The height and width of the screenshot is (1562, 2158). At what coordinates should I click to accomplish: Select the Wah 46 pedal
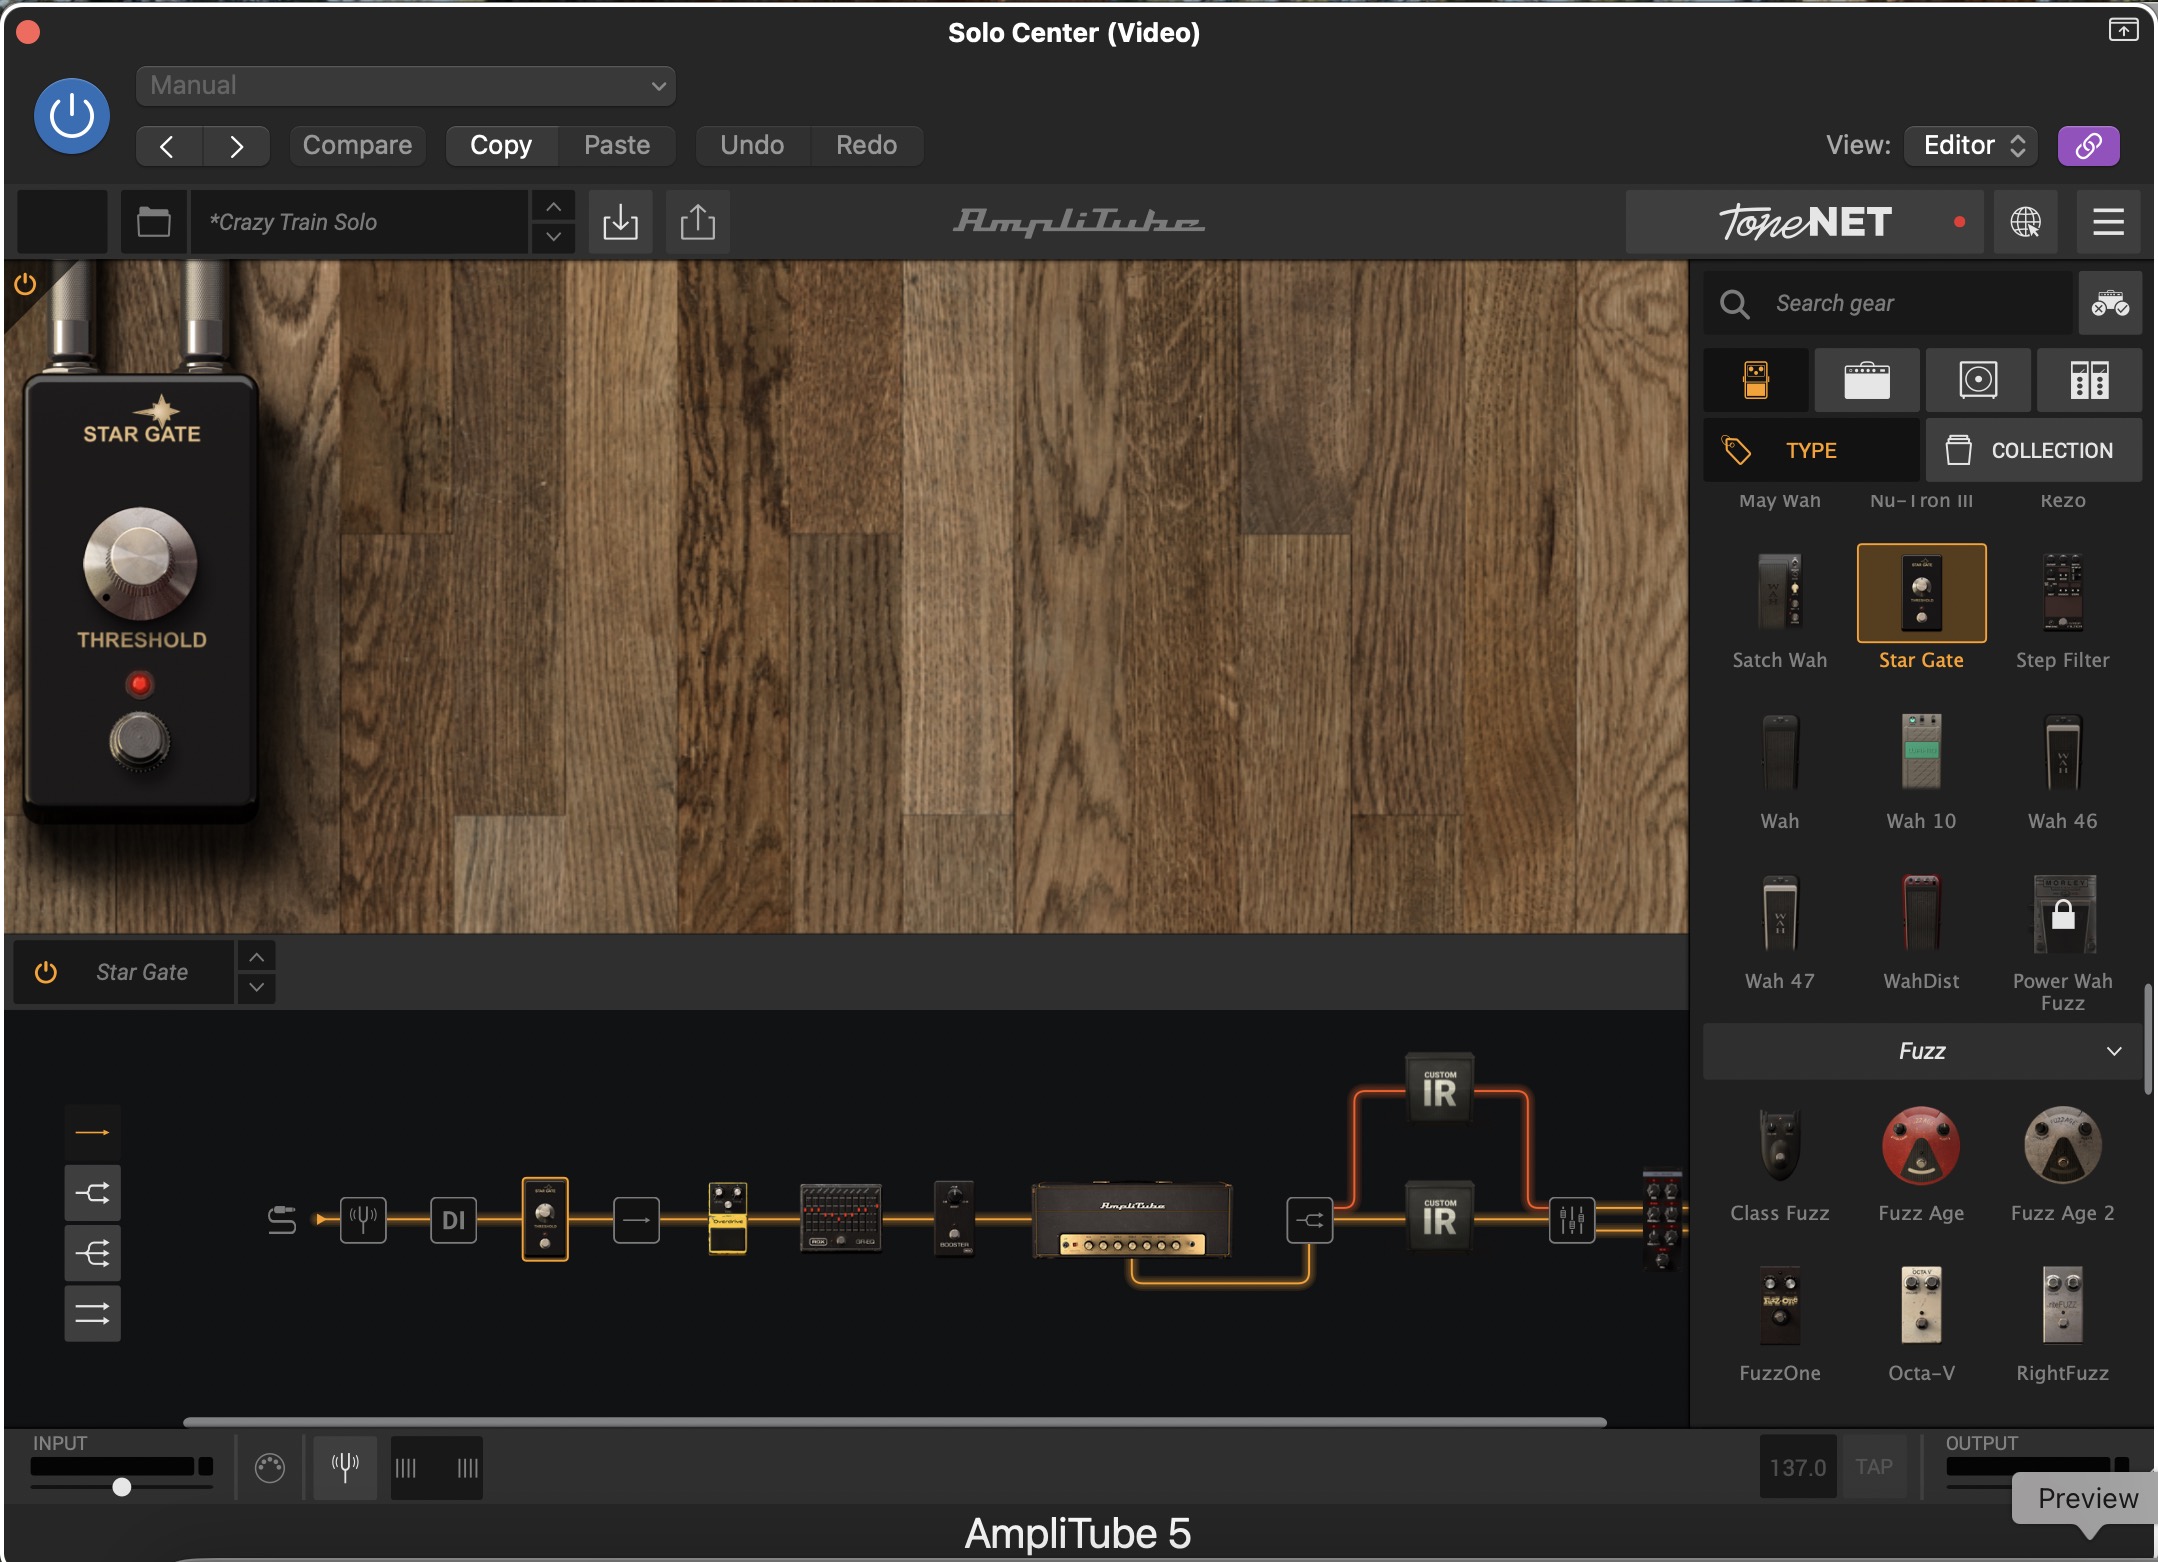coord(2062,771)
